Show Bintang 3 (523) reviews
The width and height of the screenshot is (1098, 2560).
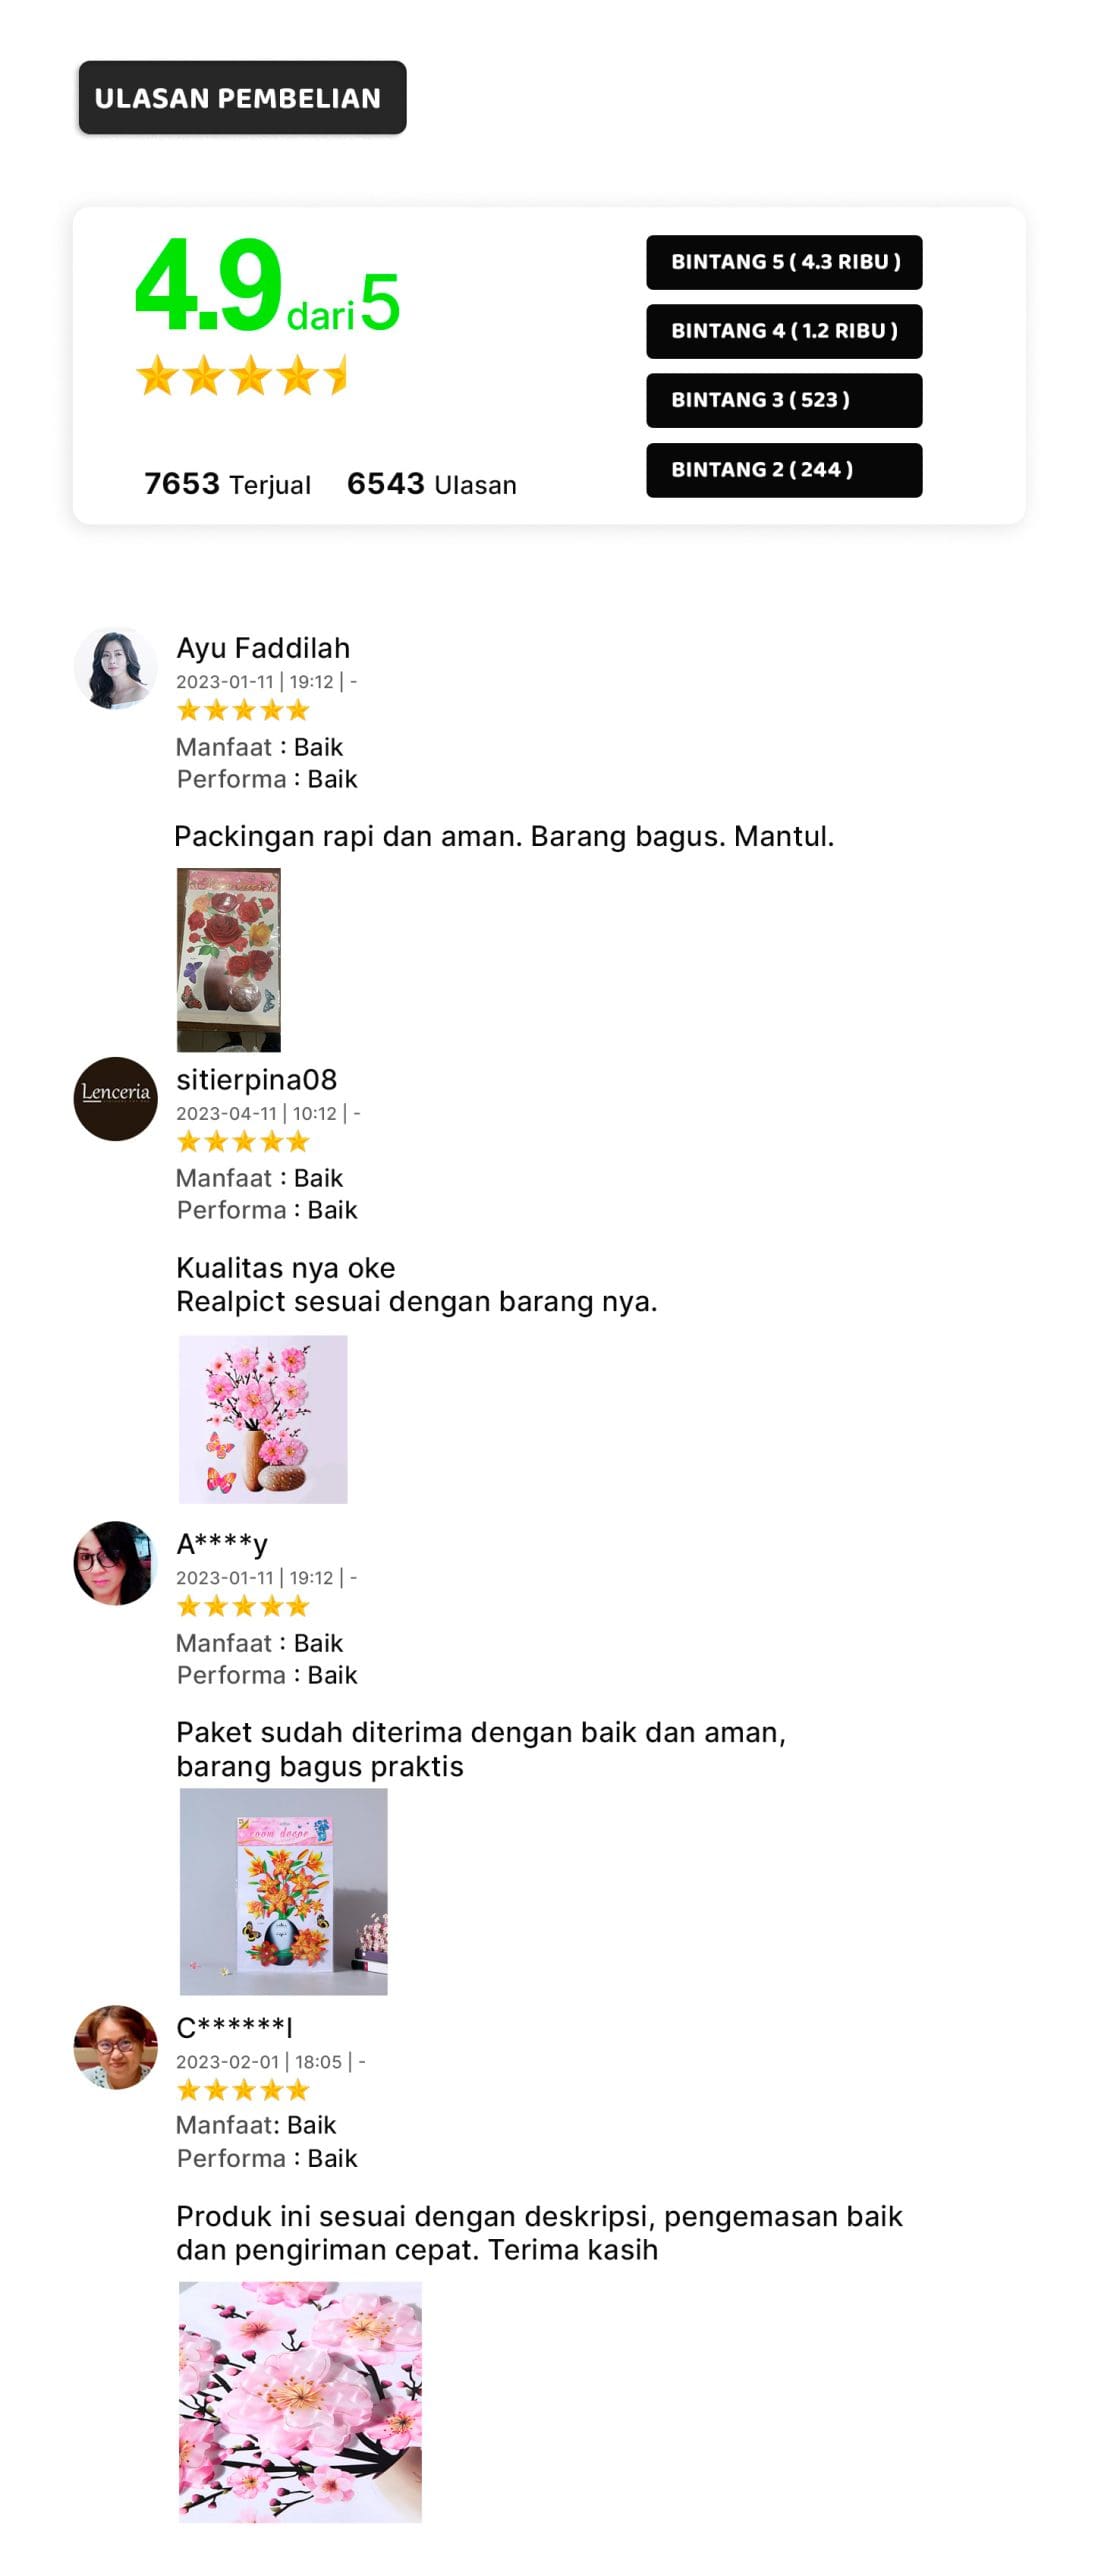[784, 400]
